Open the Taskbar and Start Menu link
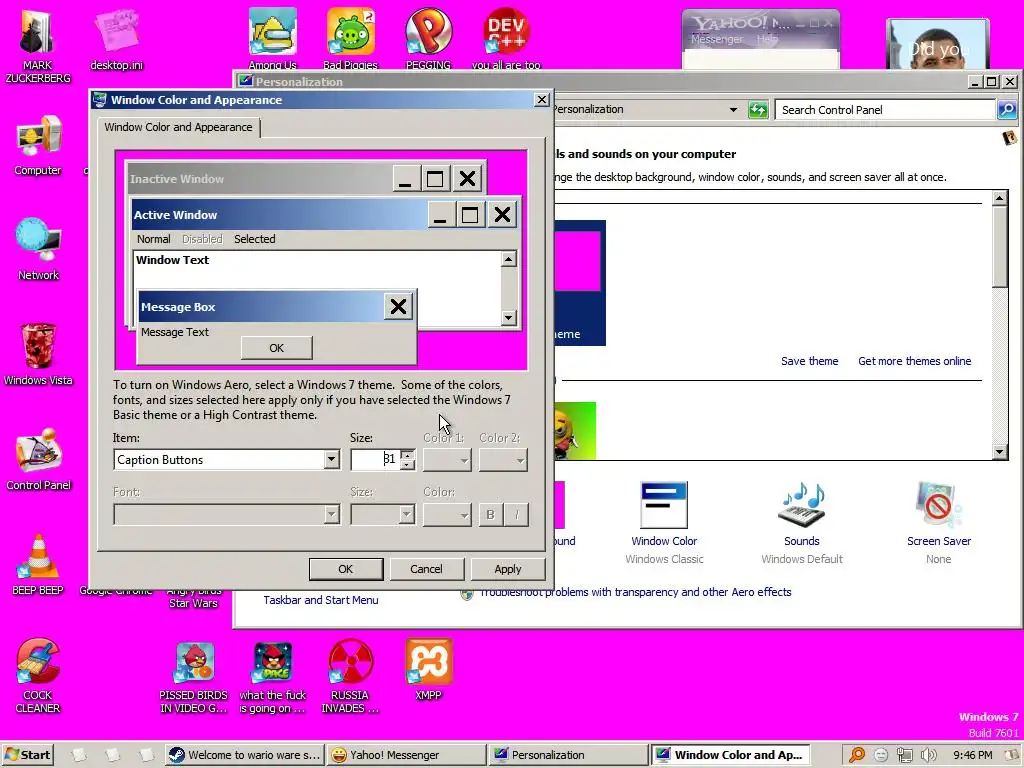The height and width of the screenshot is (768, 1024). click(321, 600)
